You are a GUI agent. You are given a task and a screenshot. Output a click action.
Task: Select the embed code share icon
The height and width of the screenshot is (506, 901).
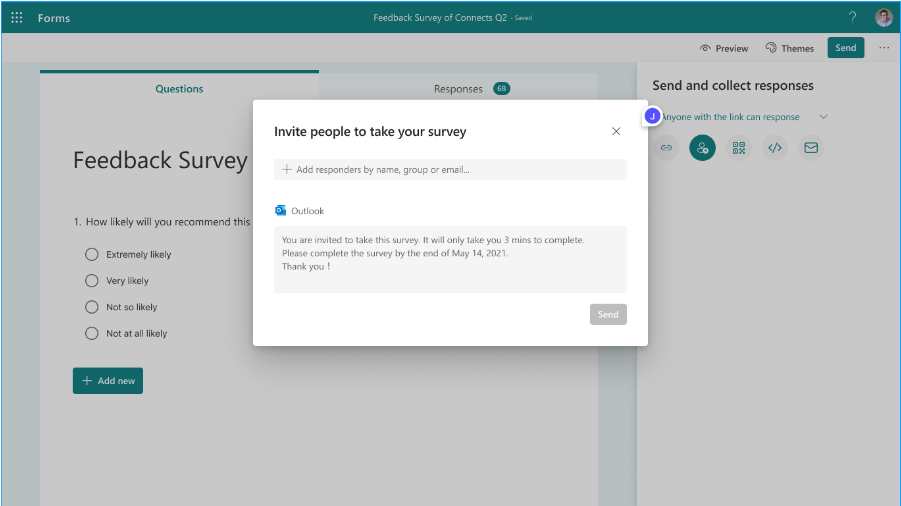tap(775, 148)
